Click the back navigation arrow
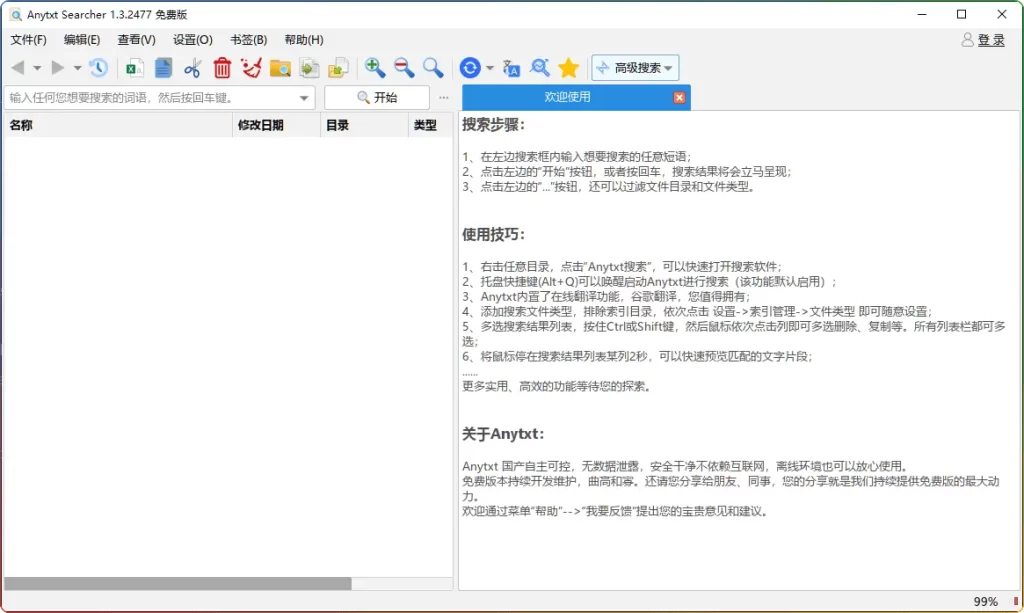Viewport: 1024px width, 613px height. click(x=18, y=67)
